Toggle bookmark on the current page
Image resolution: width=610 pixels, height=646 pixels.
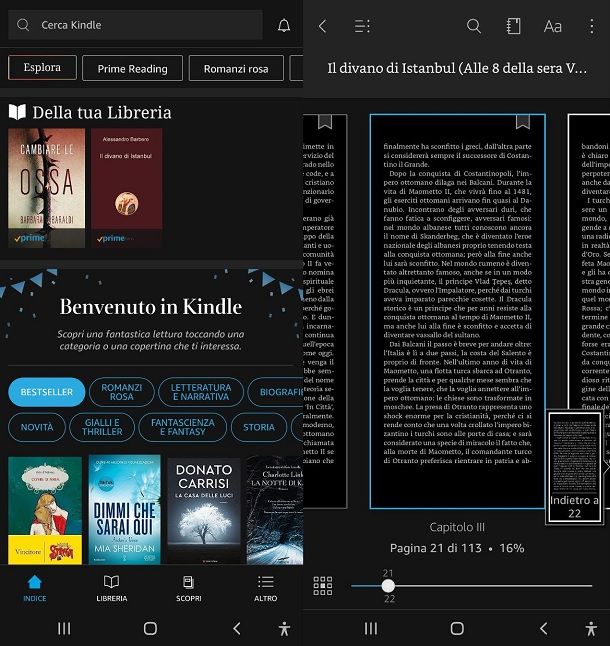click(523, 122)
